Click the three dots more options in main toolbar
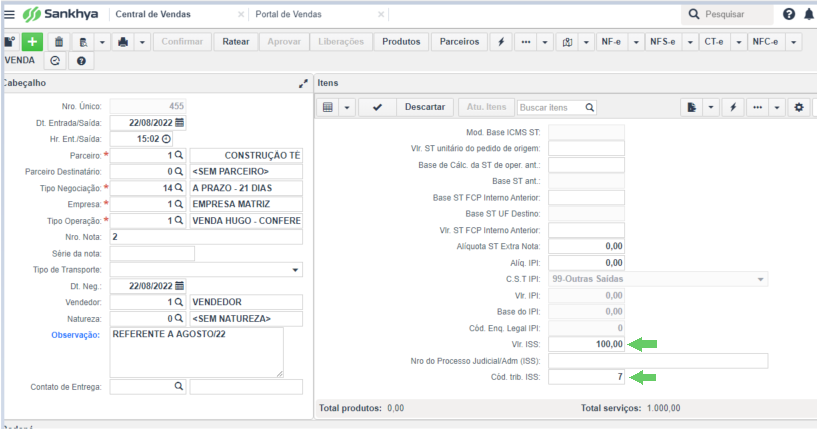This screenshot has width=817, height=429. pos(526,42)
